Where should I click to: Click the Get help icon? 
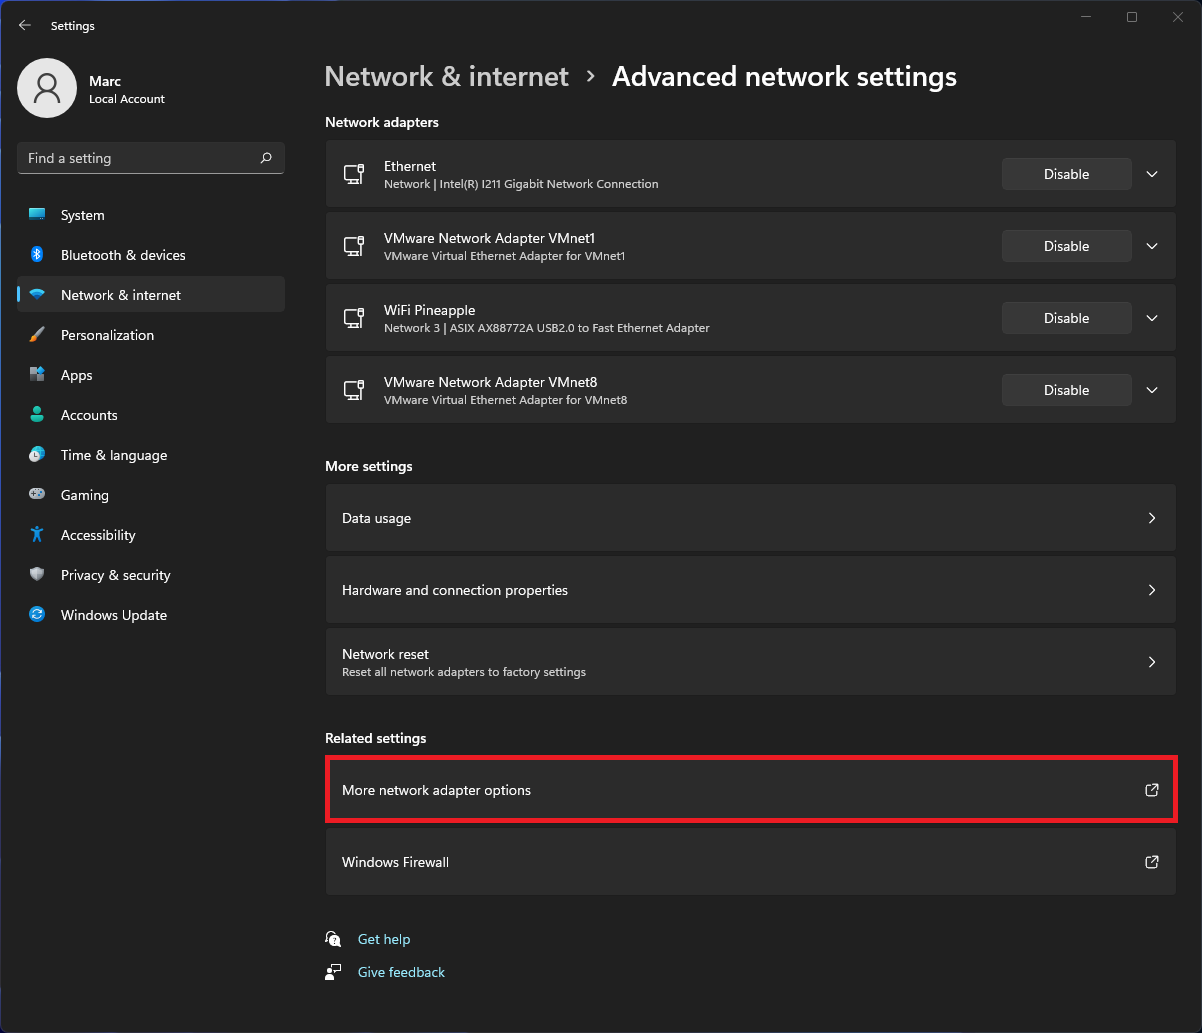[x=333, y=938]
